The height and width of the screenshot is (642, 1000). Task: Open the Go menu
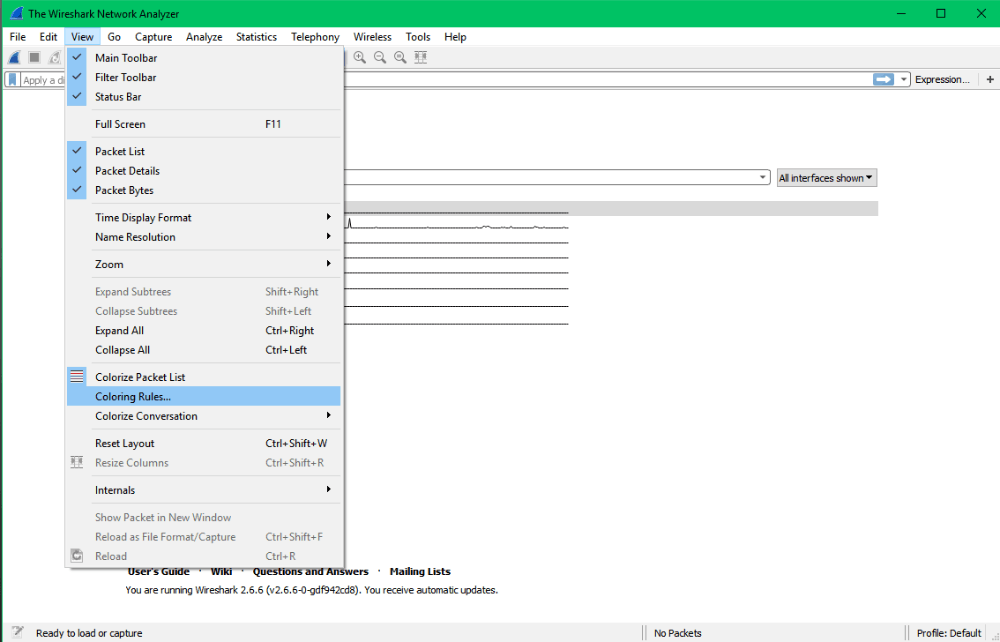point(114,37)
